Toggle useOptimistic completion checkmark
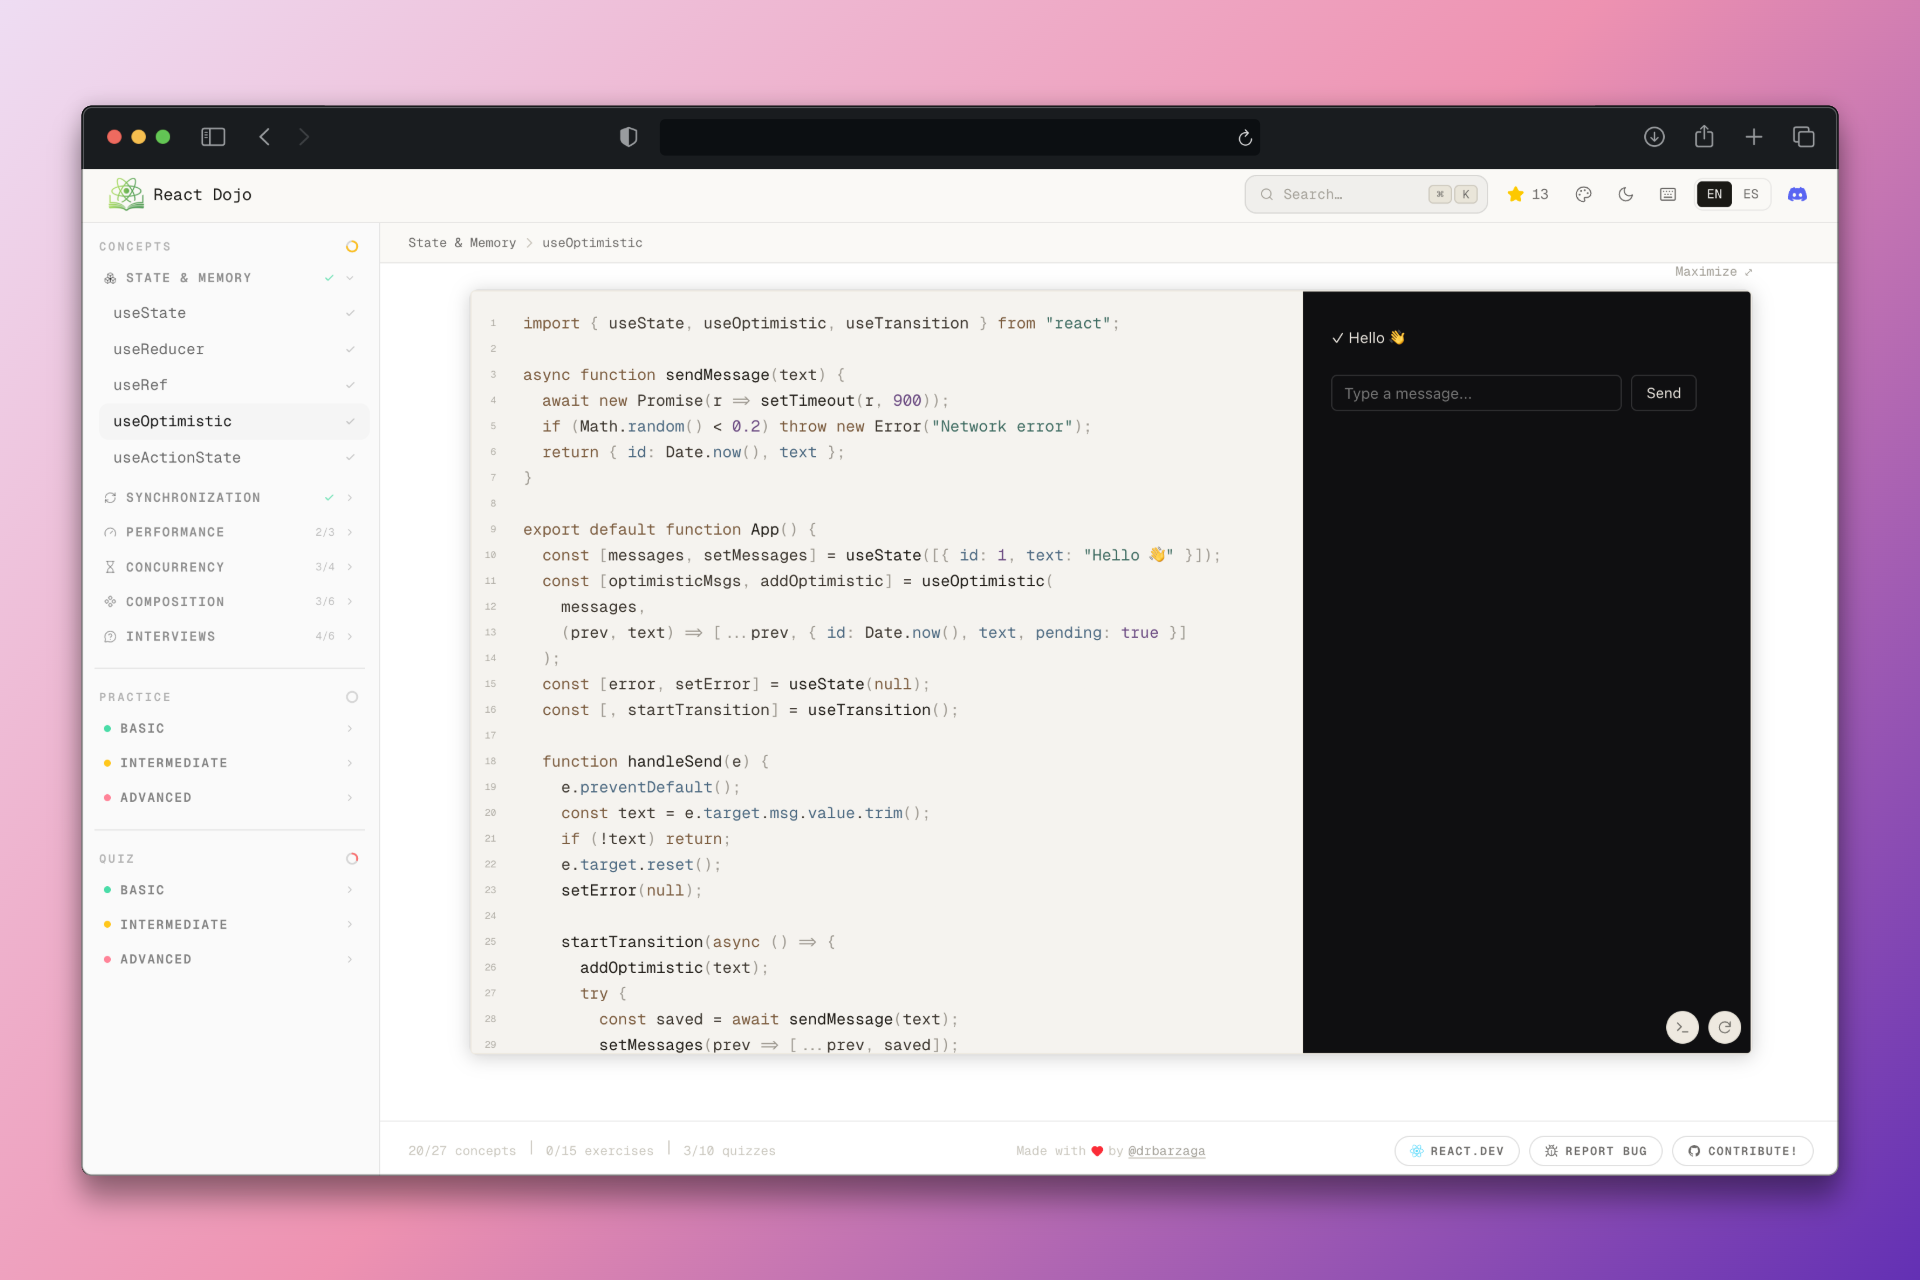 (x=350, y=421)
